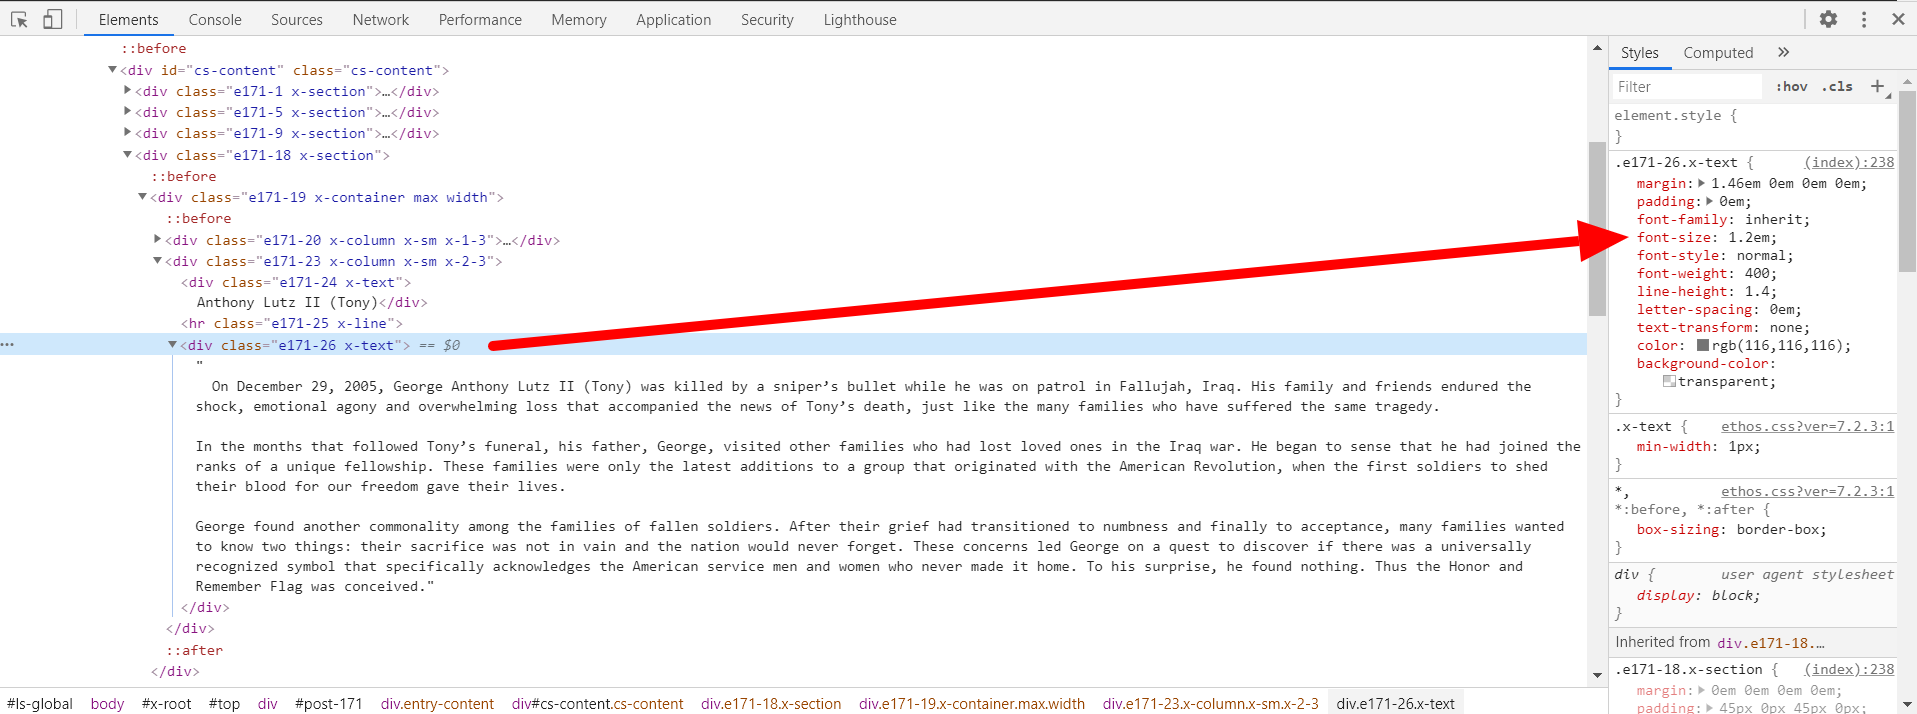Close the DevTools panel
The image size is (1917, 714).
(x=1898, y=19)
